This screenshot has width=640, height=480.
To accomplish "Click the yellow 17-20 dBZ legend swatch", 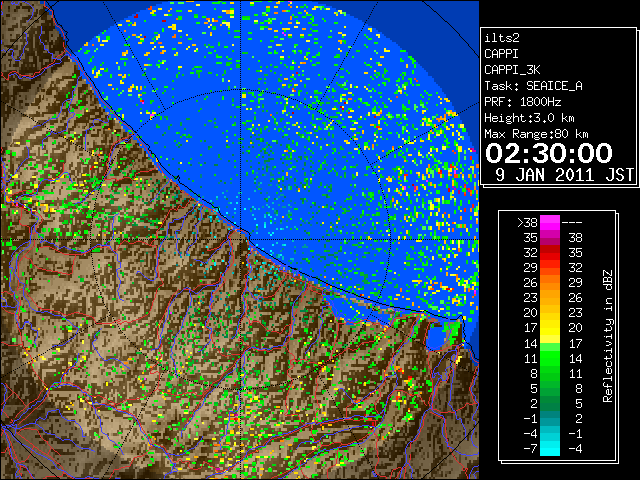I will [550, 328].
